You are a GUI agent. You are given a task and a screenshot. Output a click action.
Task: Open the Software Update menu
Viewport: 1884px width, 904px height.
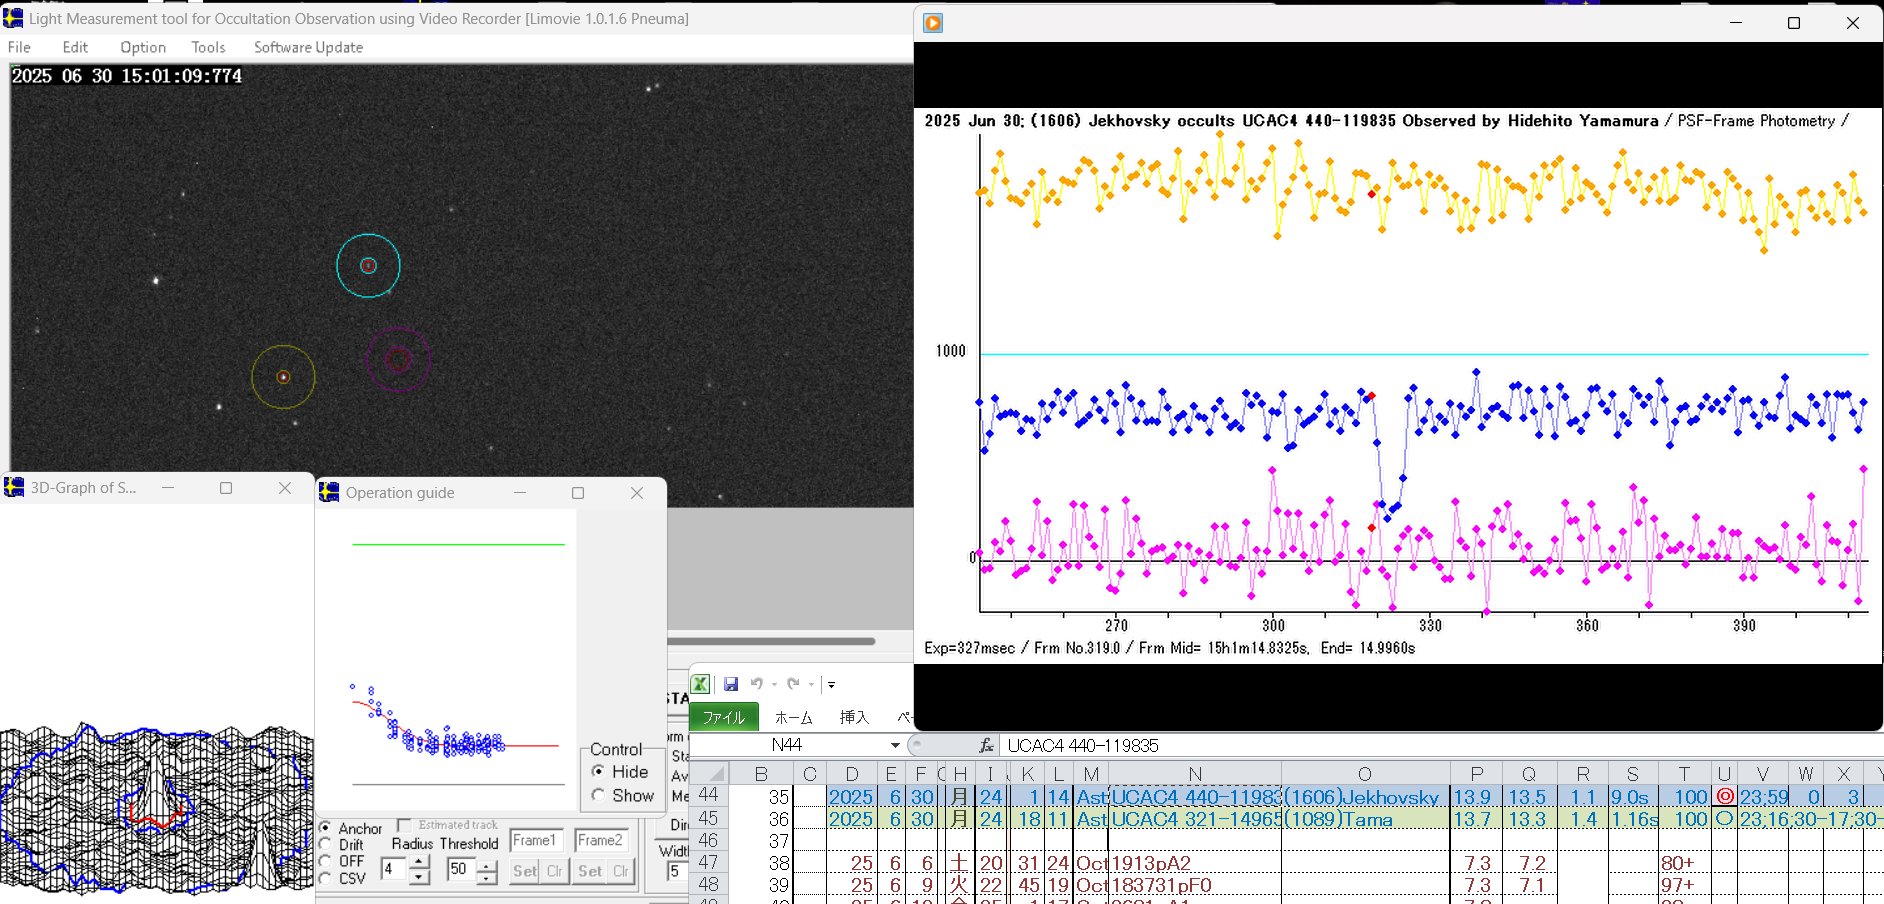tap(308, 47)
